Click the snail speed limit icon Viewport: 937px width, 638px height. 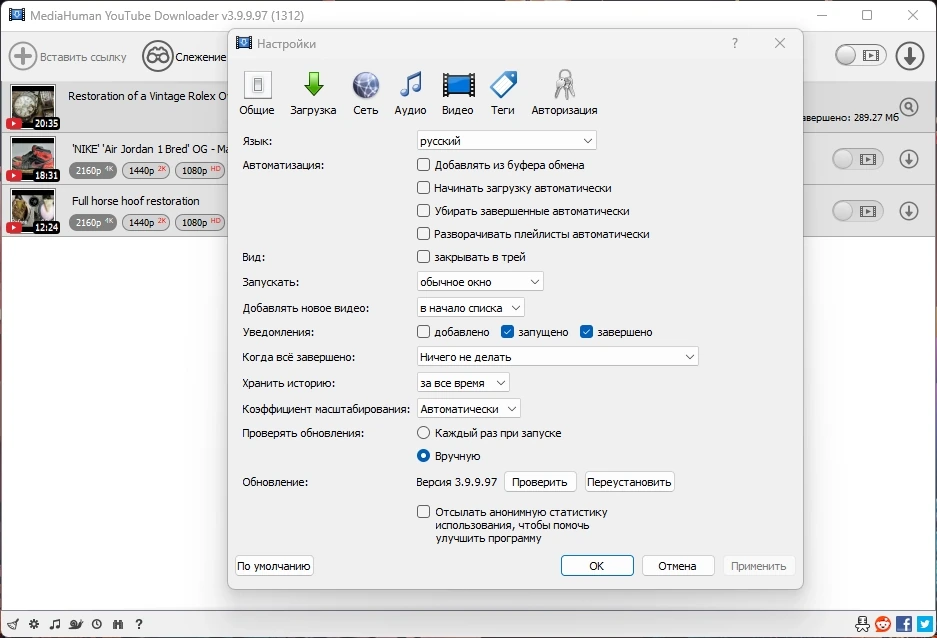pyautogui.click(x=76, y=624)
